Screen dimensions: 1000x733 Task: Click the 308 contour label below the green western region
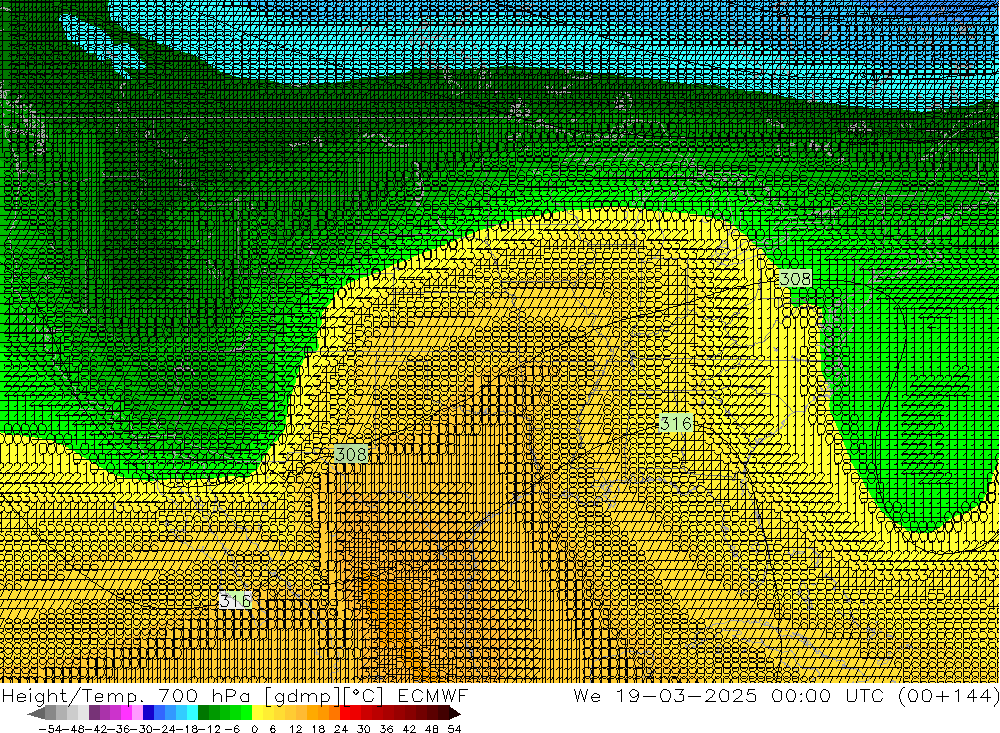tap(351, 454)
